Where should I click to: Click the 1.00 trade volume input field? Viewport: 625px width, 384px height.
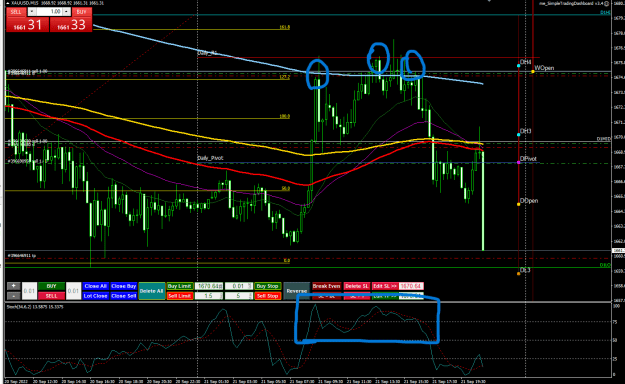pyautogui.click(x=50, y=12)
